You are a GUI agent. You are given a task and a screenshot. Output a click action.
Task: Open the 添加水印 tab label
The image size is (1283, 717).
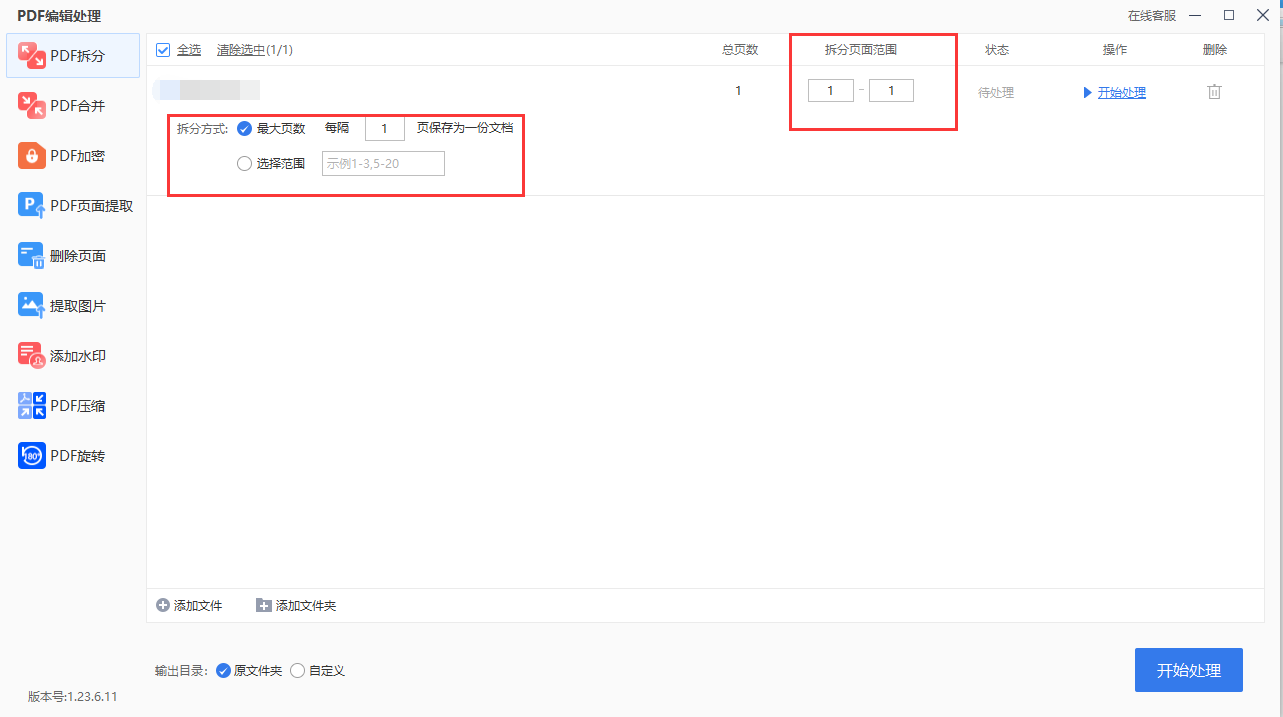point(78,356)
